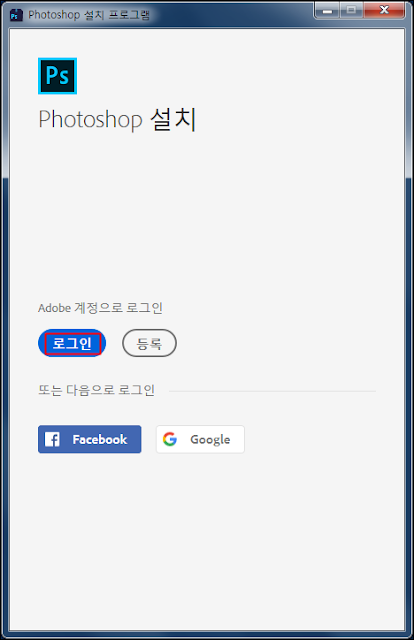Image resolution: width=414 pixels, height=640 pixels.
Task: Click the Photoshop 설치 heading
Action: 118,120
